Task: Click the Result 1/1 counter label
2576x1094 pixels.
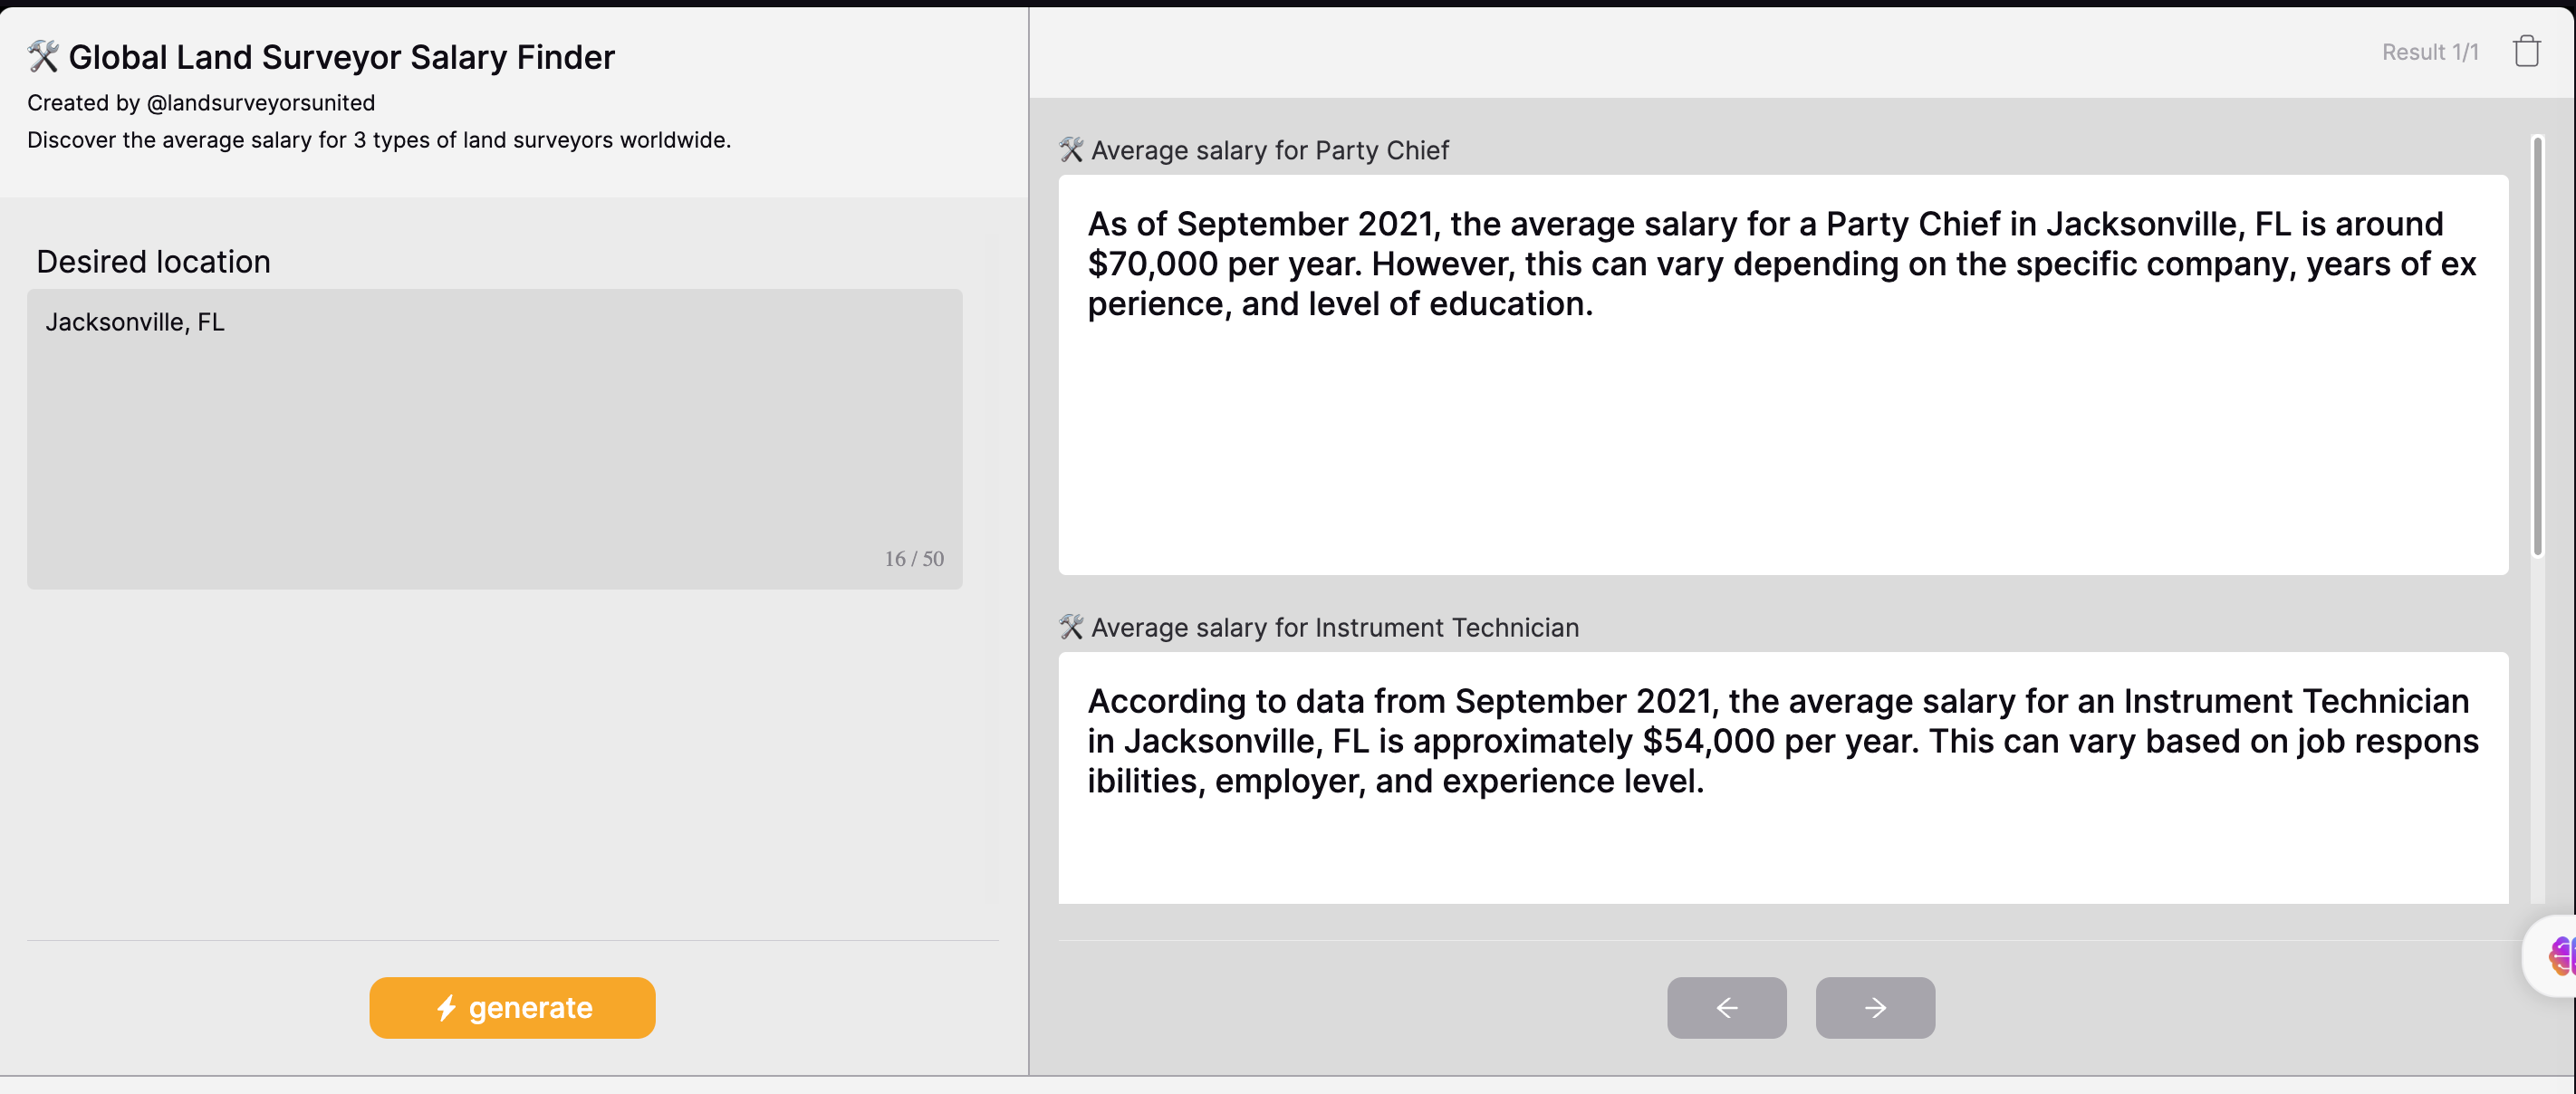Action: (2429, 52)
